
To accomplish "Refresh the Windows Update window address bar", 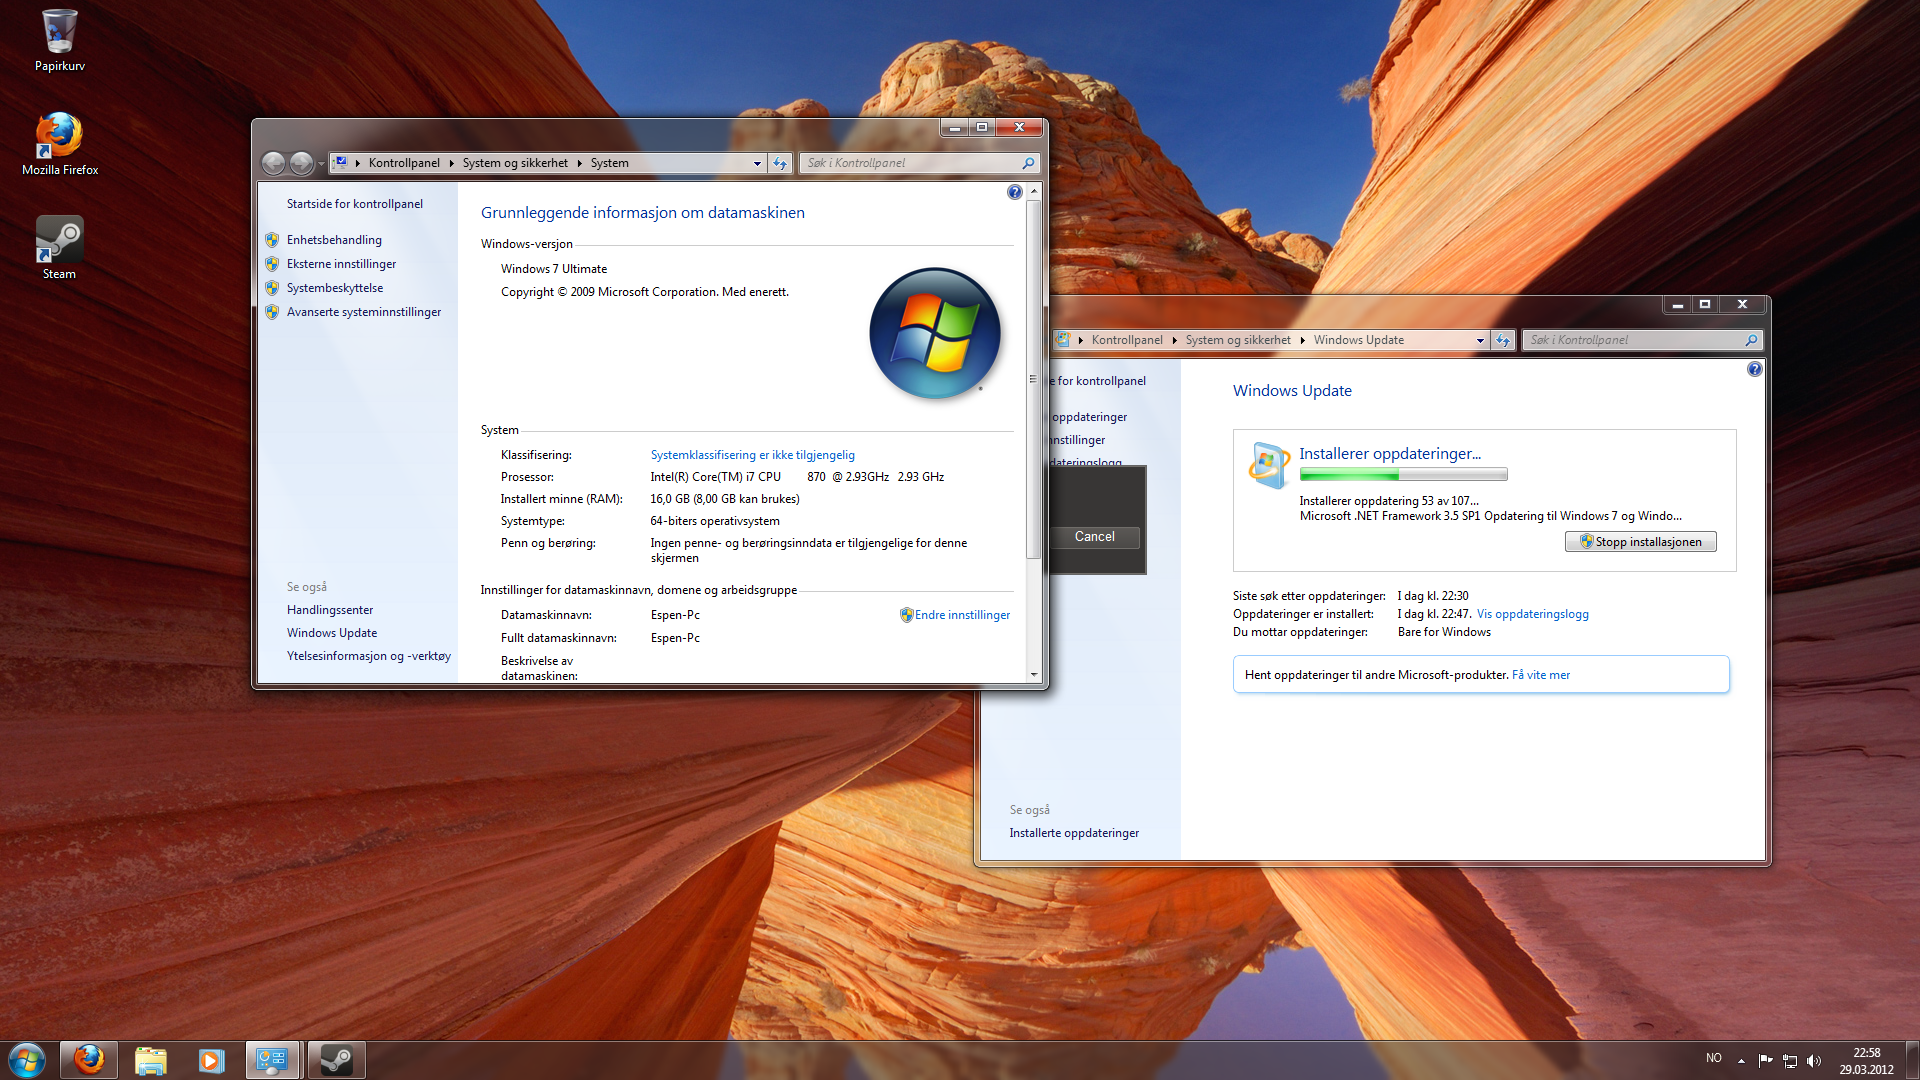I will [1503, 340].
